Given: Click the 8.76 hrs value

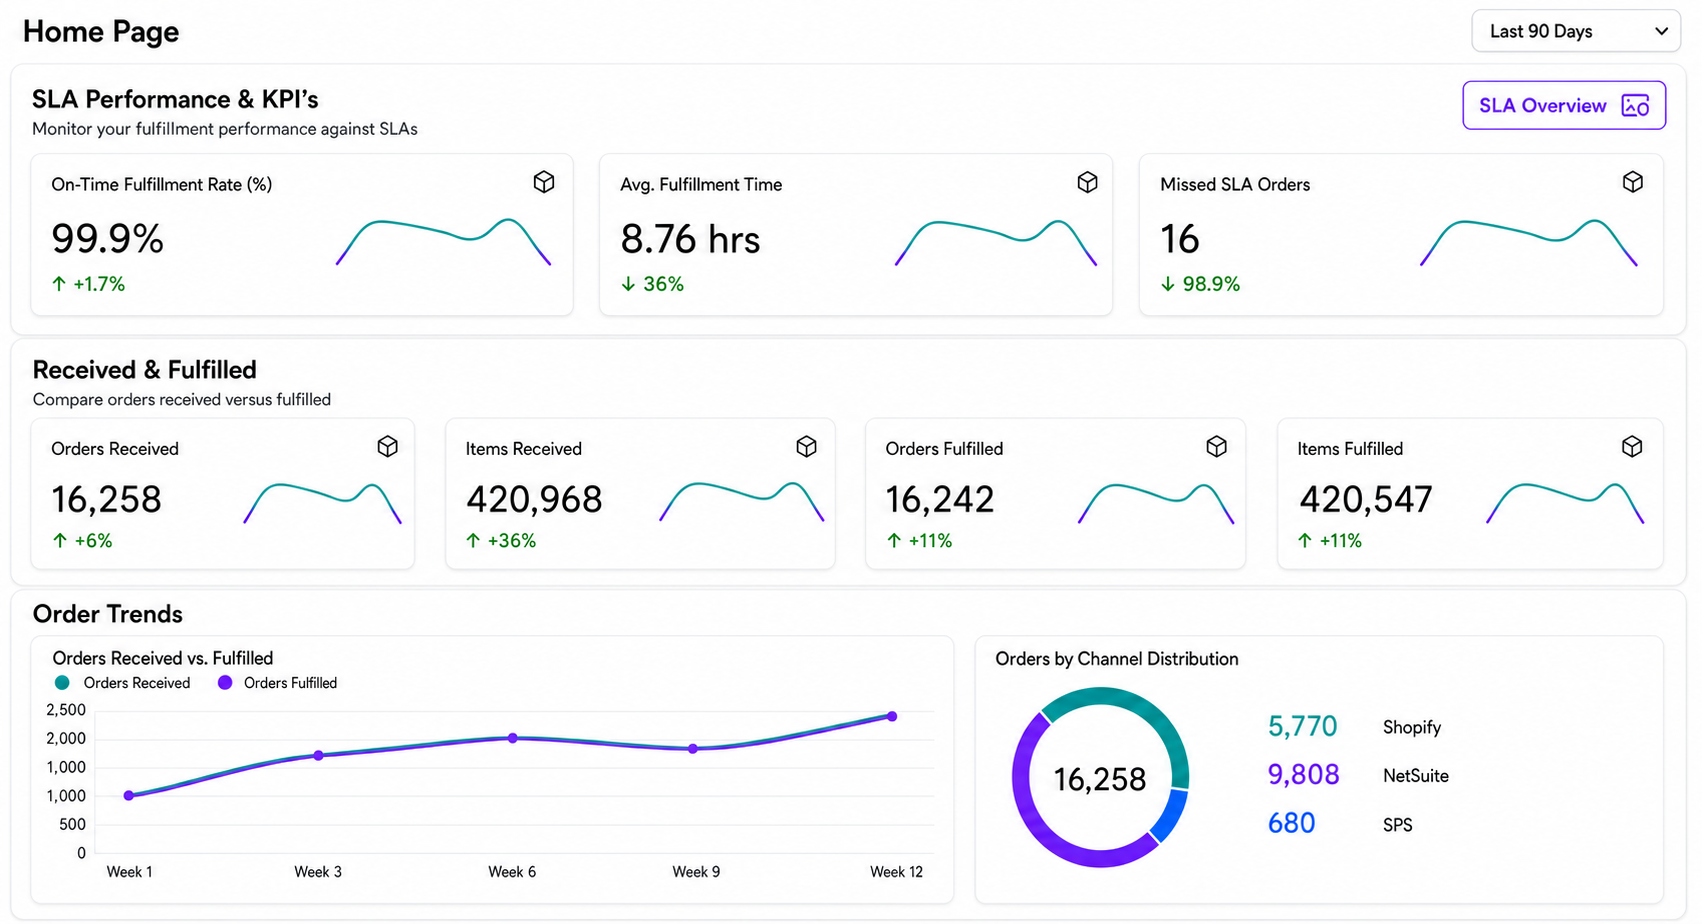Looking at the screenshot, I should (690, 240).
